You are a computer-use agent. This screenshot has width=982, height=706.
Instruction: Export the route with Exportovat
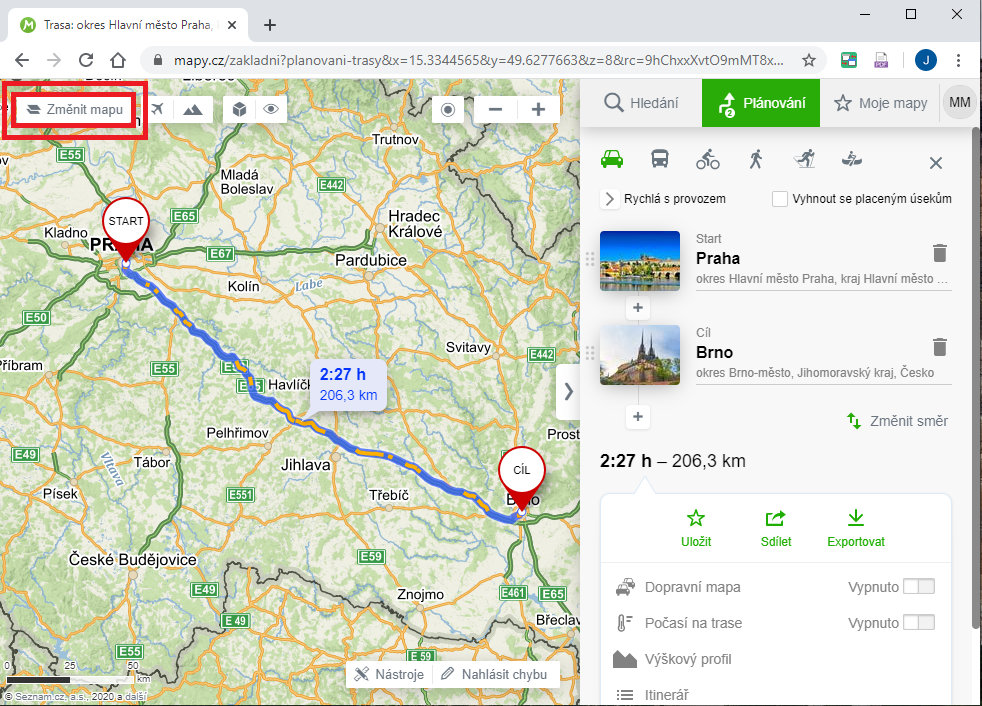pyautogui.click(x=855, y=528)
